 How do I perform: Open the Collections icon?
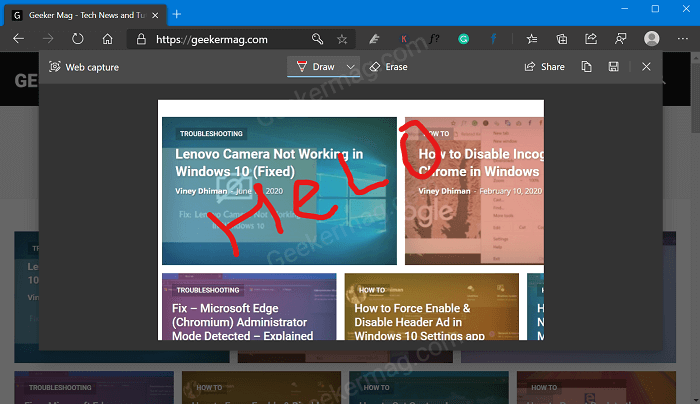[562, 39]
